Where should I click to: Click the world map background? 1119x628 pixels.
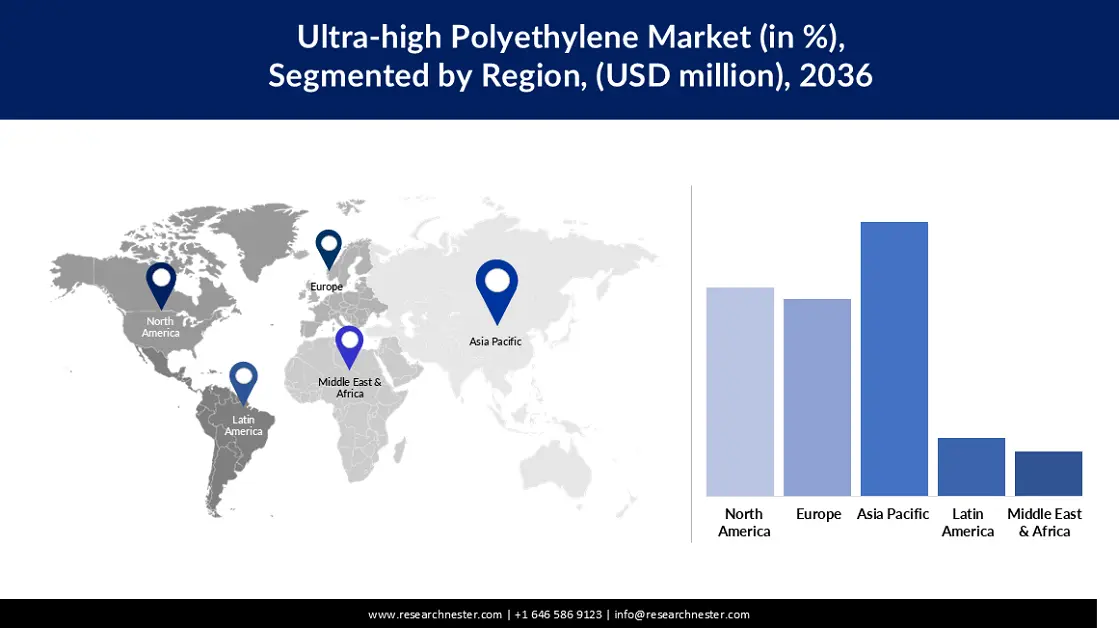point(450,450)
